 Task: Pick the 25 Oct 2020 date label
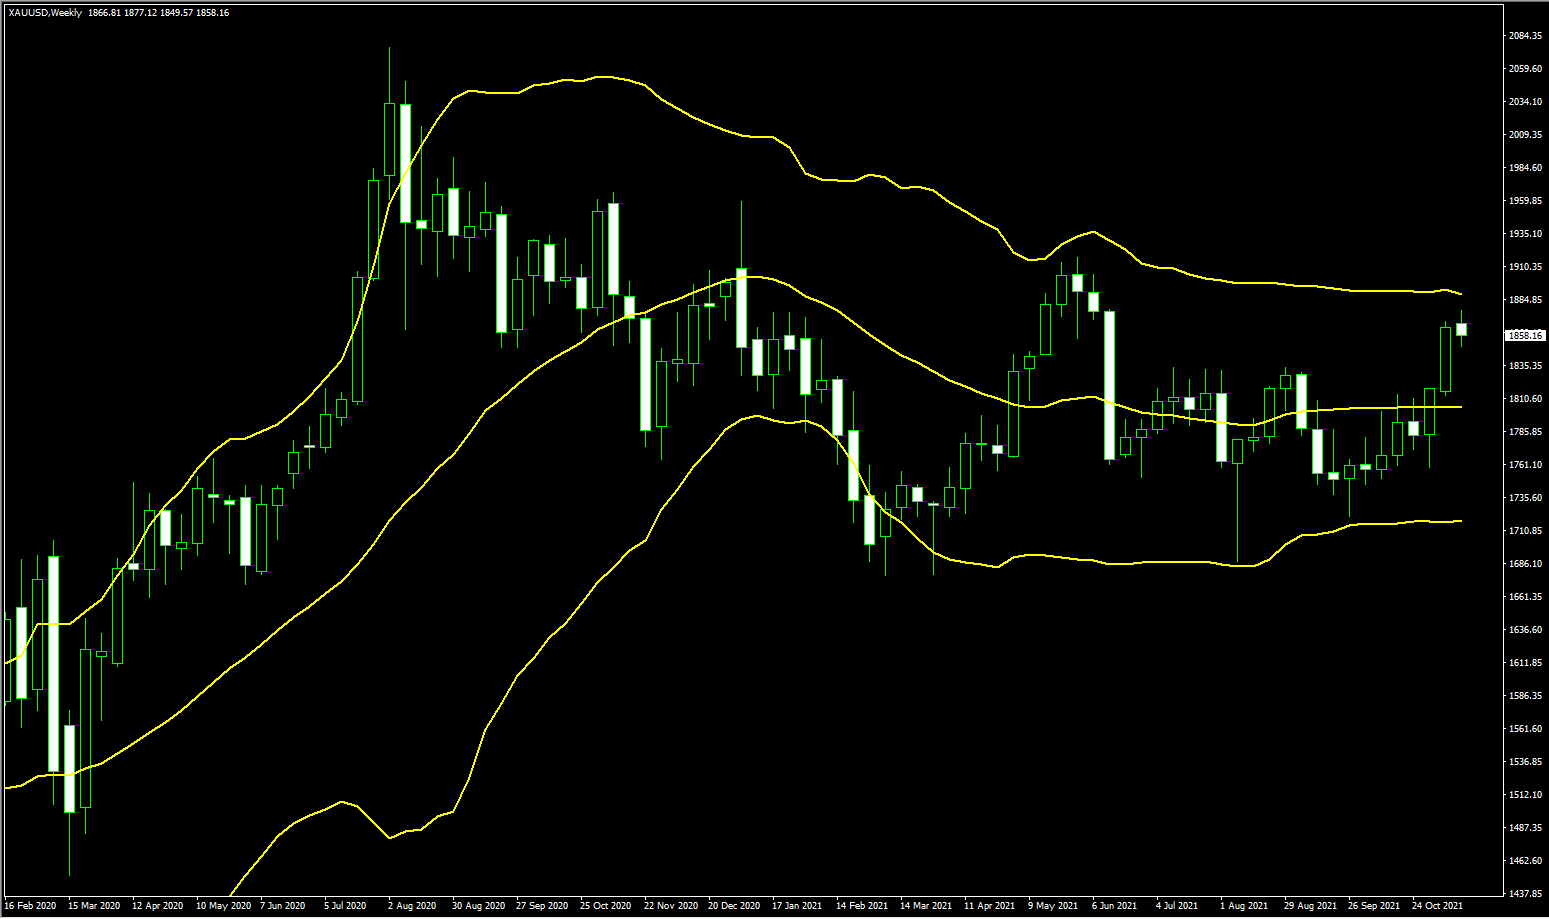[605, 906]
